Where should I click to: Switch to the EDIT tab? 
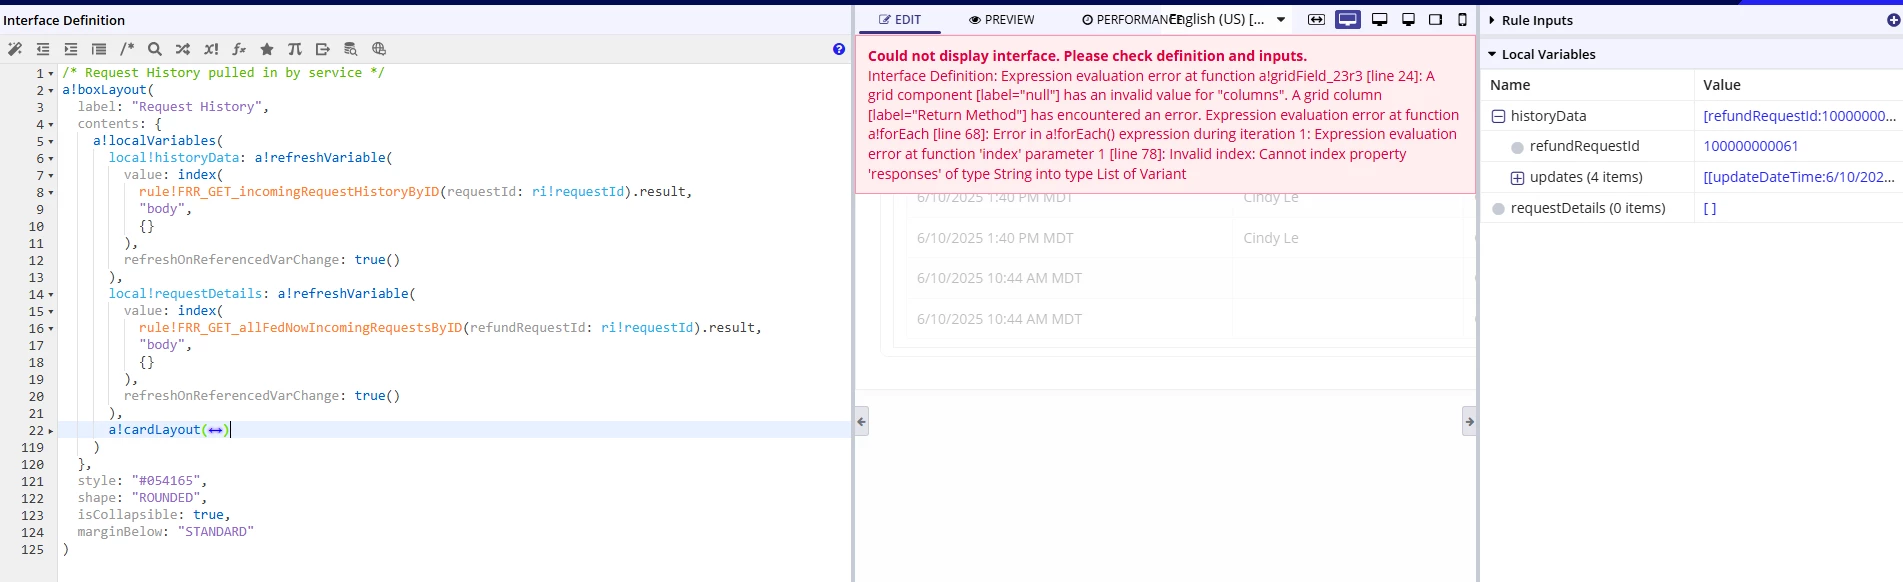(899, 19)
